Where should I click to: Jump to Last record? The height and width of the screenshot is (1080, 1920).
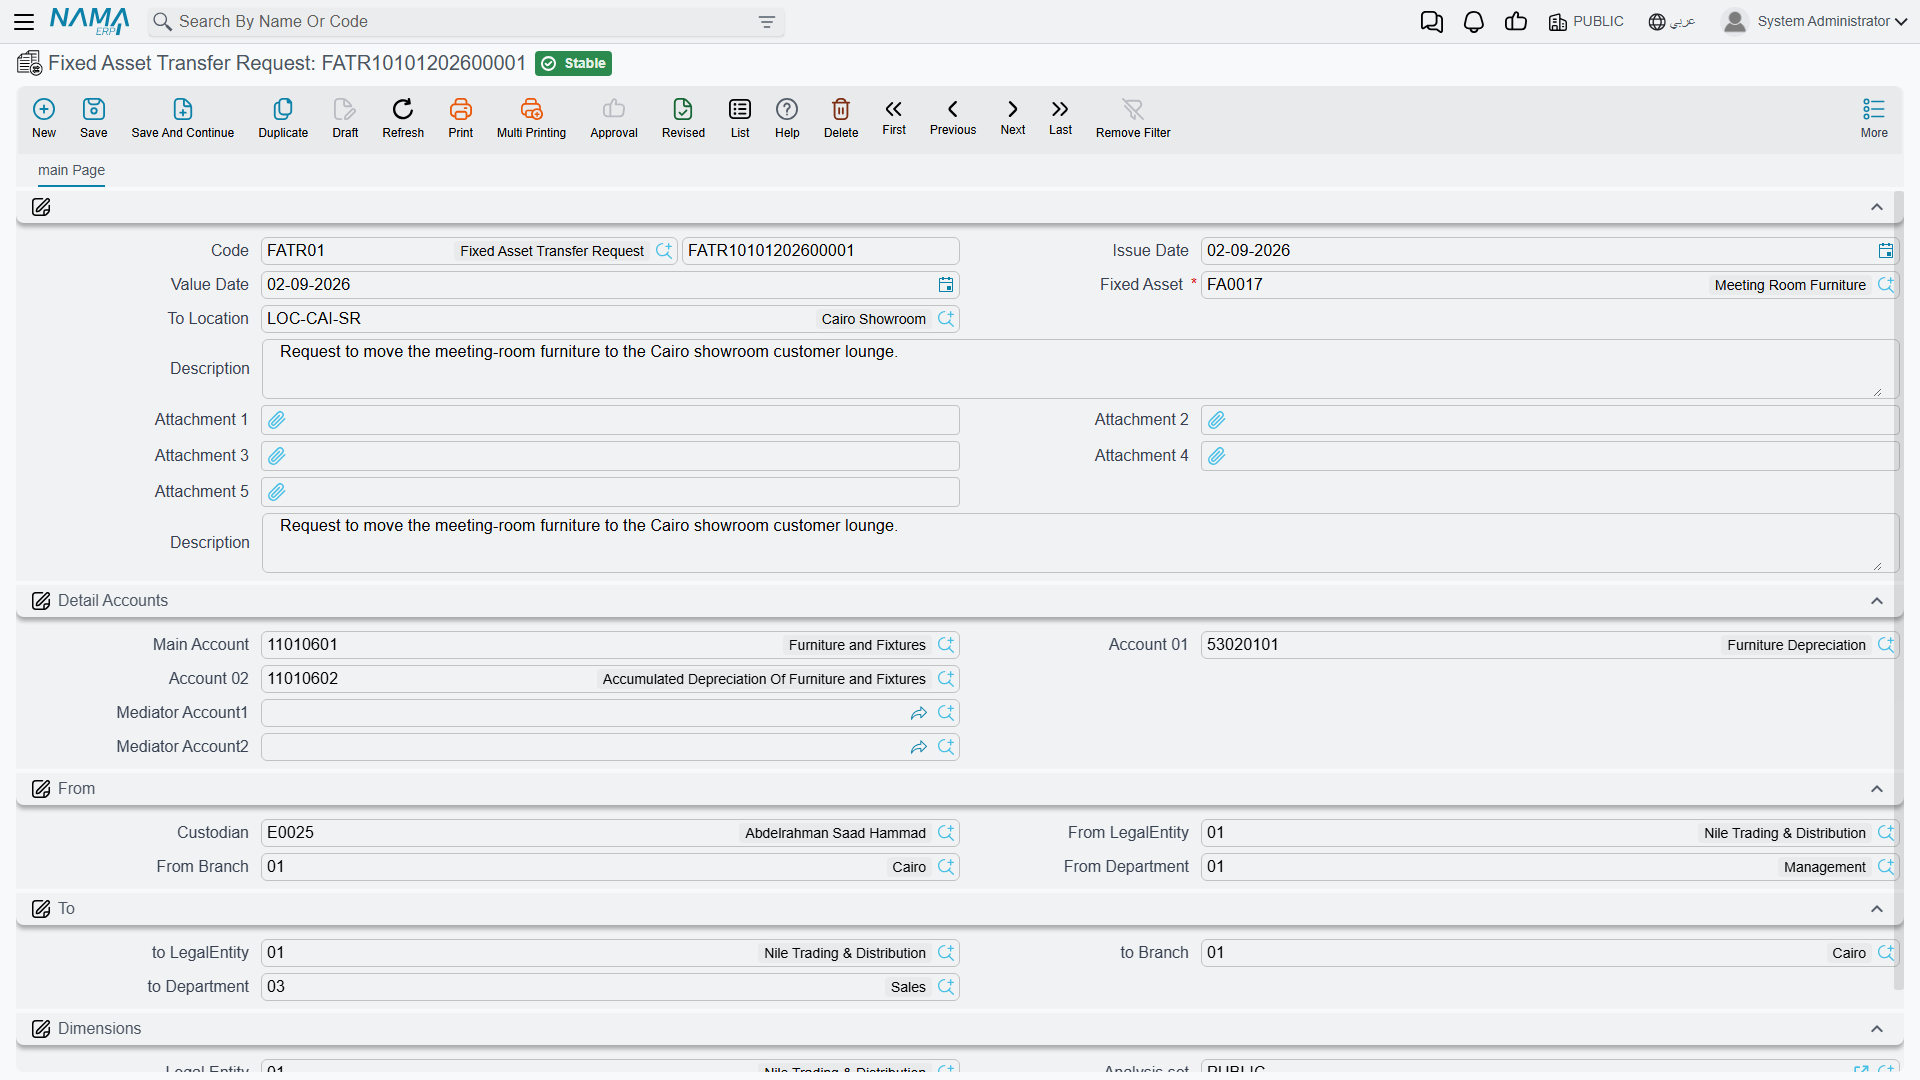click(x=1060, y=117)
